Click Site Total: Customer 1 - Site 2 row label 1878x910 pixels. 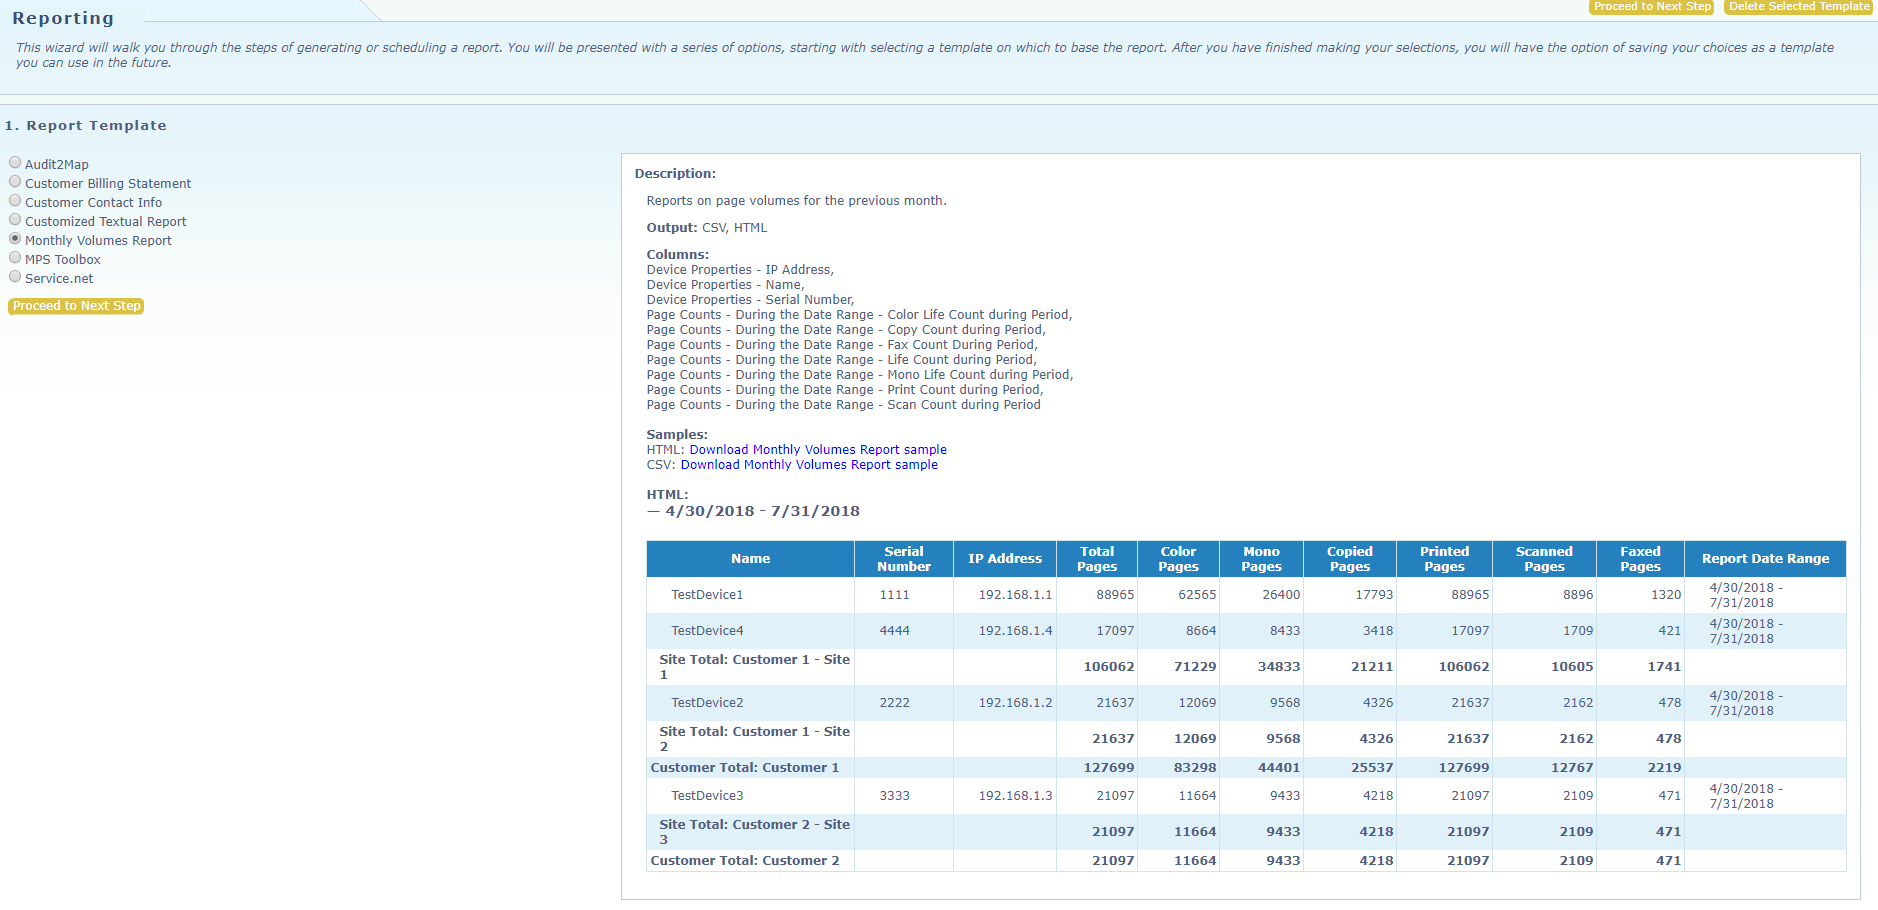click(754, 739)
